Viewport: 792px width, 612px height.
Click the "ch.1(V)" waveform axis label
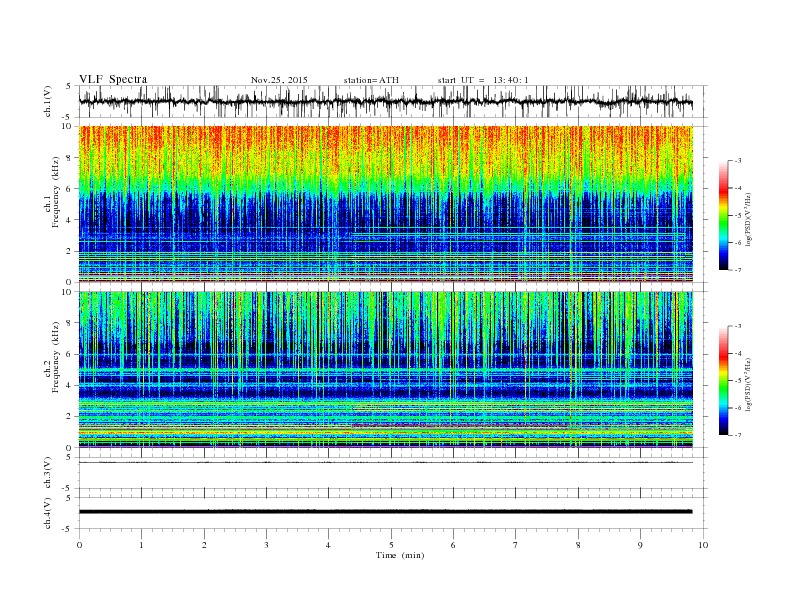(x=48, y=101)
